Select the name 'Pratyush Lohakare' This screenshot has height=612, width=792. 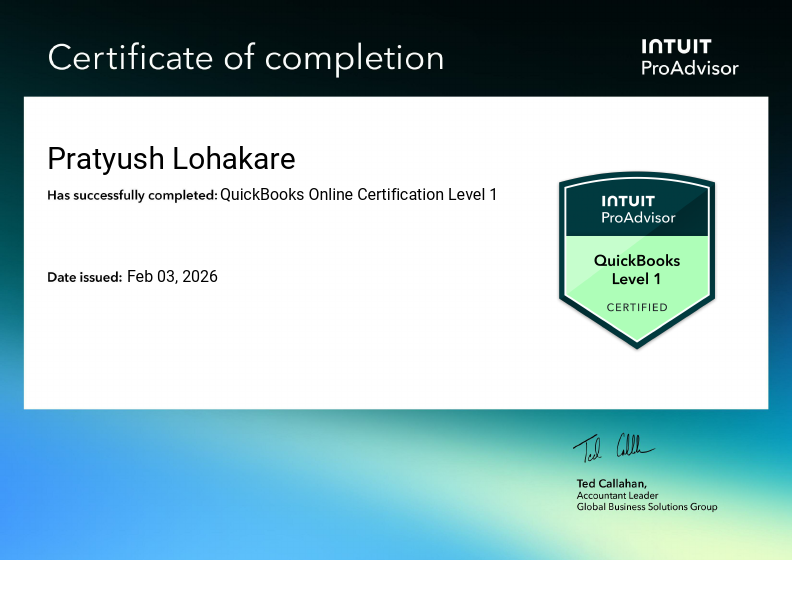point(171,159)
